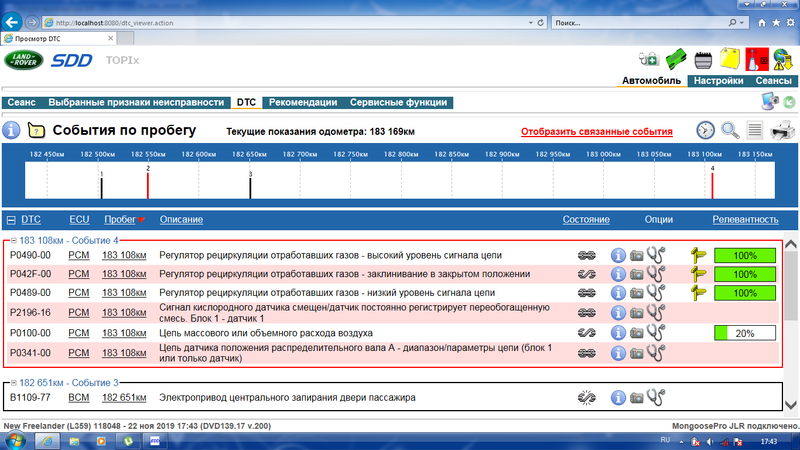The height and width of the screenshot is (450, 800).
Task: Open the Windows Start button
Action: click(x=15, y=440)
